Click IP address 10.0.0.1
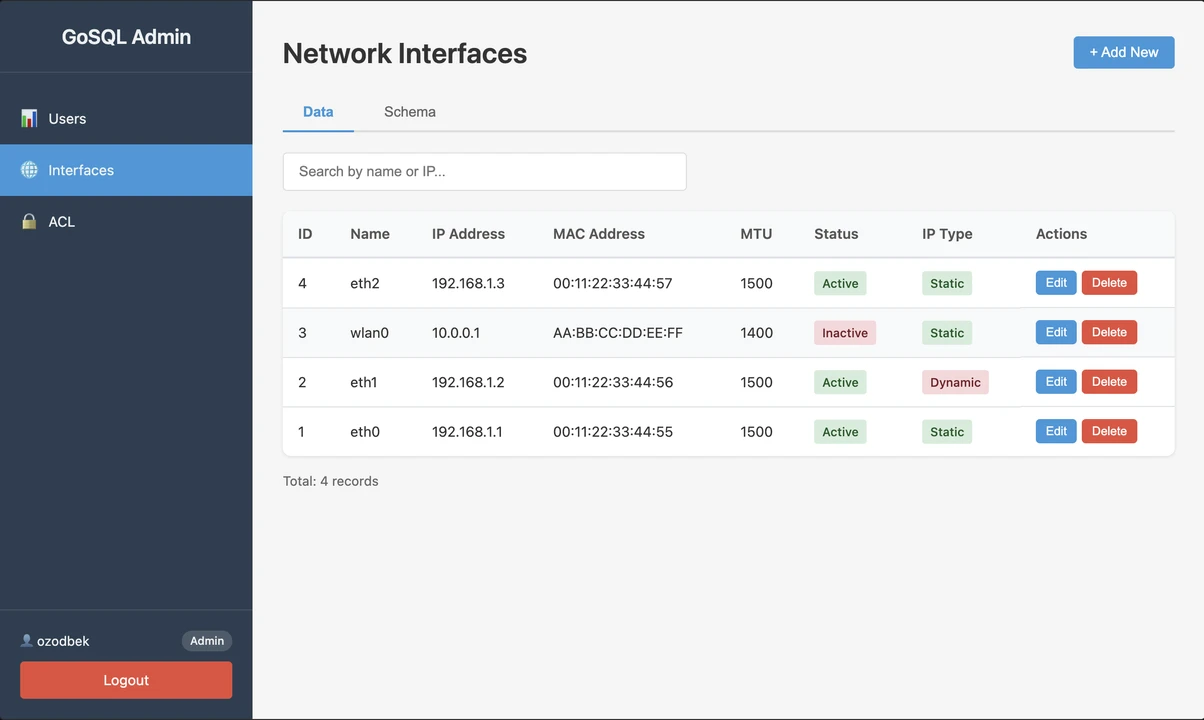The height and width of the screenshot is (720, 1204). click(x=456, y=333)
